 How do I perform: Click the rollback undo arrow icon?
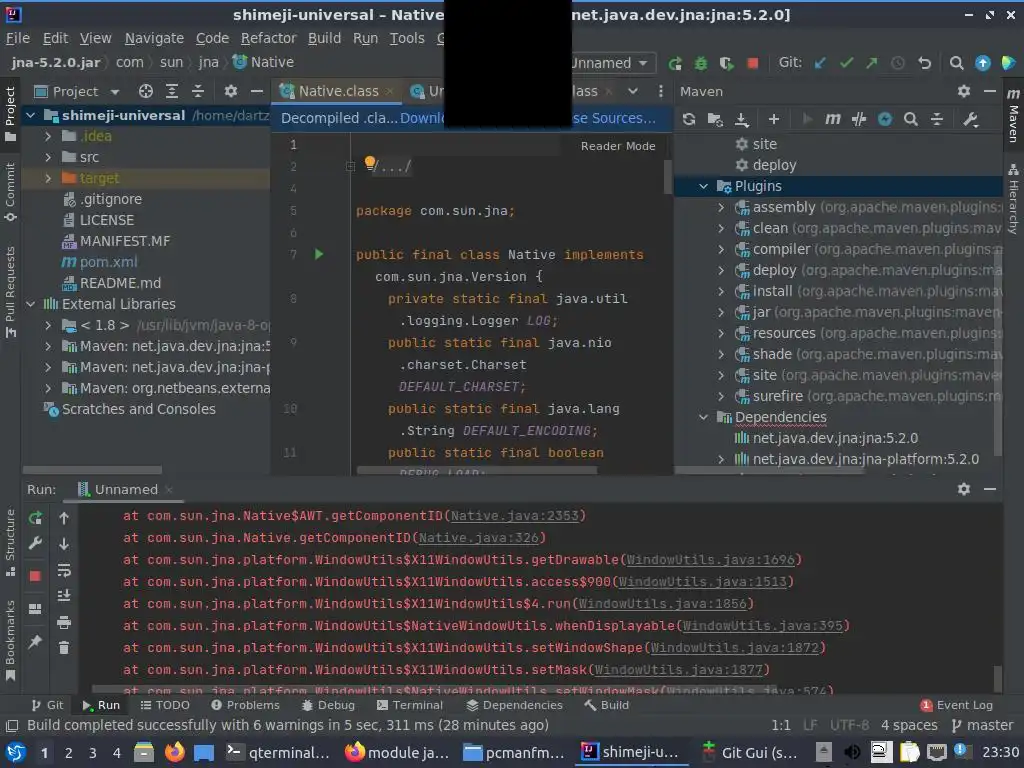click(924, 63)
